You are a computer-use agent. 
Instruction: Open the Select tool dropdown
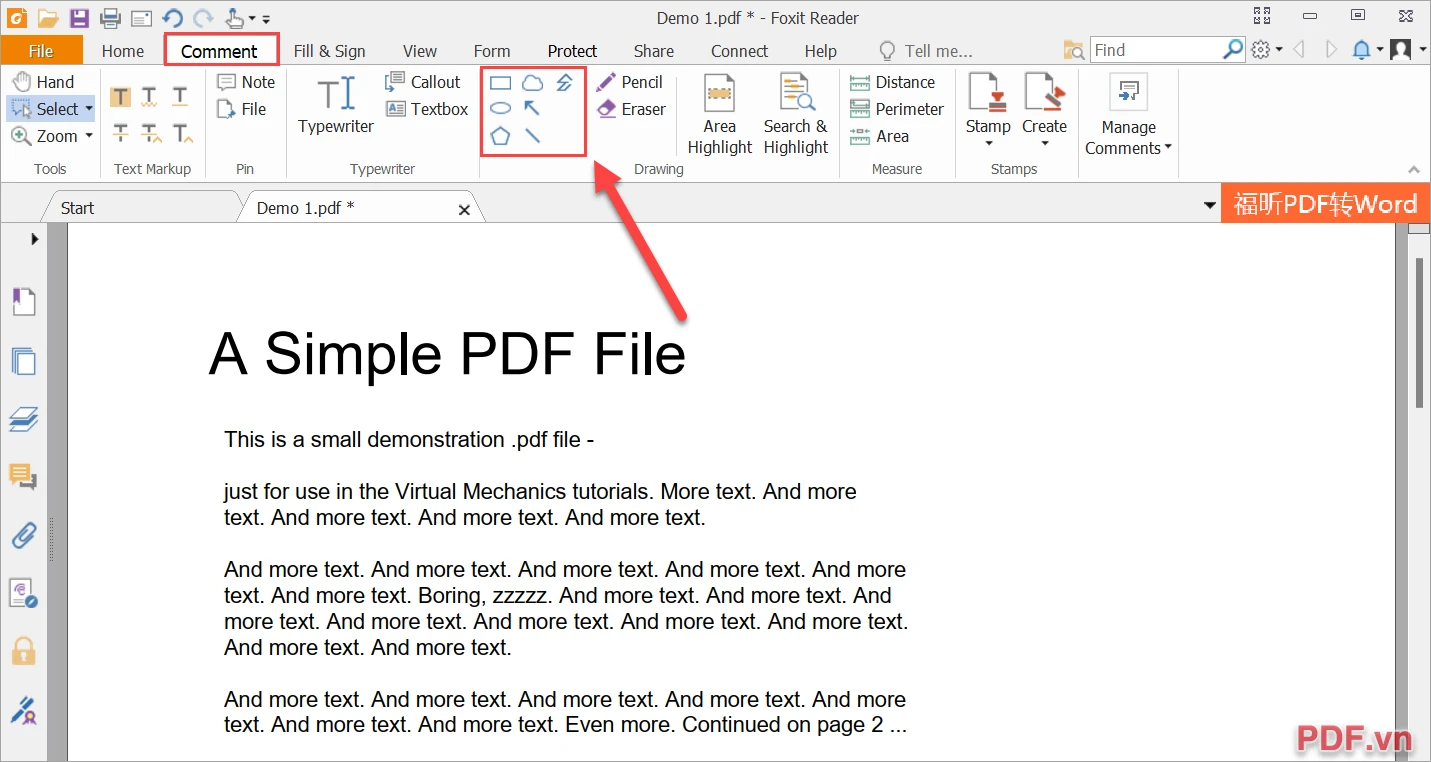coord(89,109)
